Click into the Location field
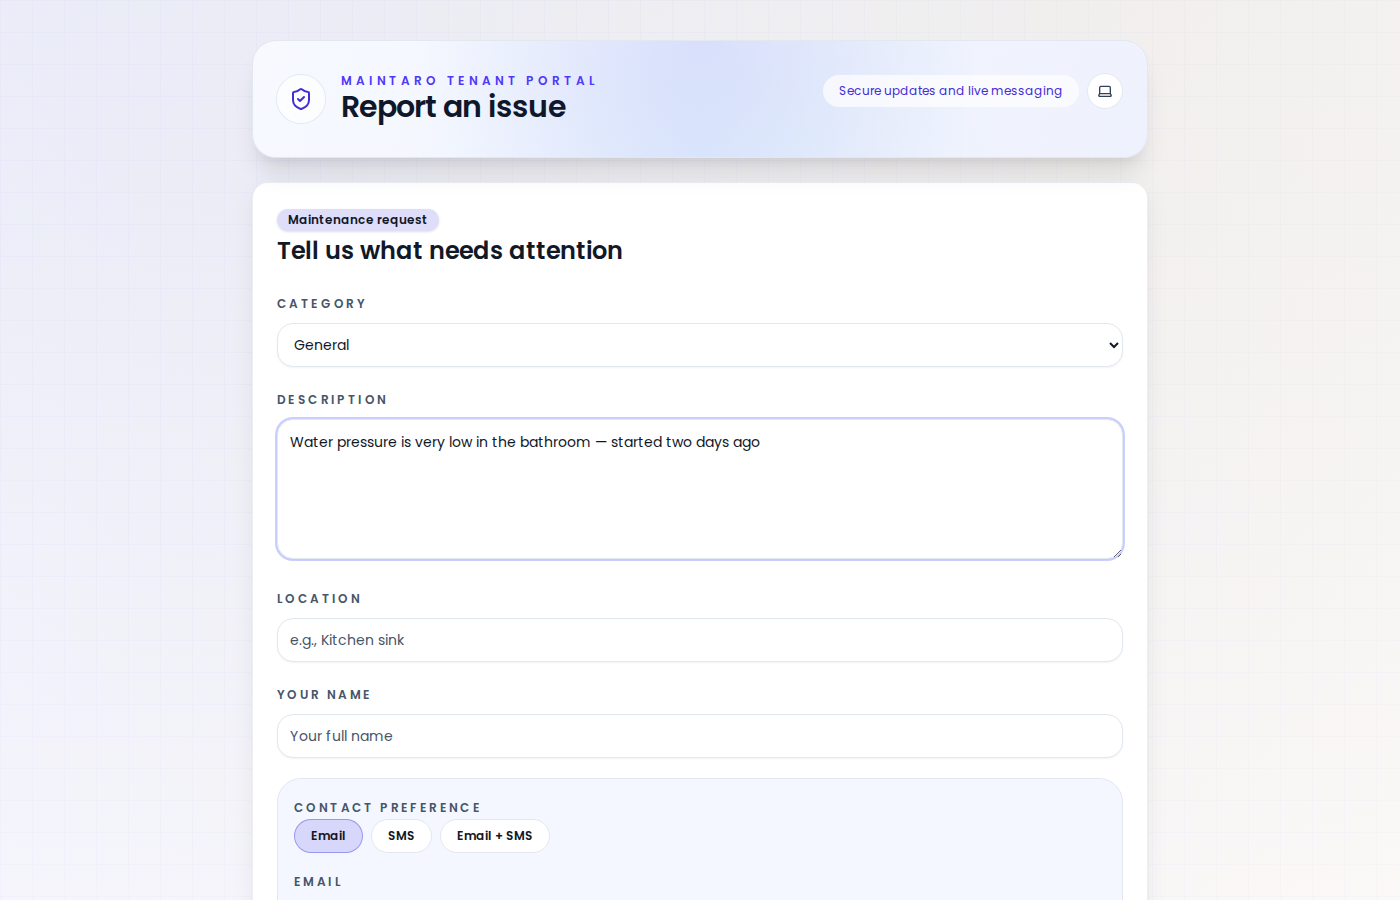The height and width of the screenshot is (900, 1400). (700, 640)
